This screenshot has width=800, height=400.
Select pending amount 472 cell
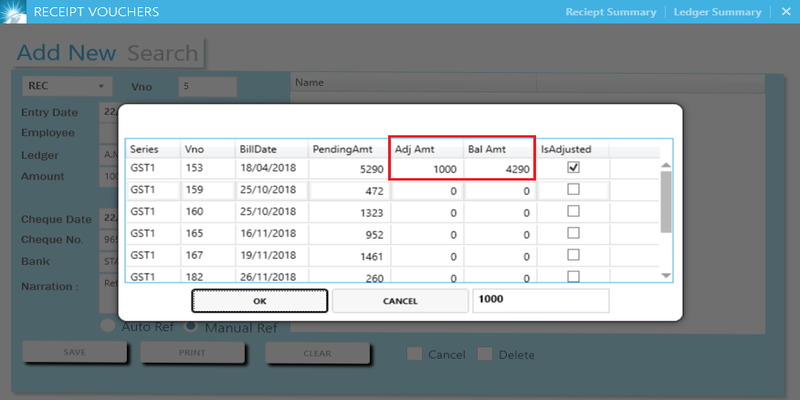[349, 190]
